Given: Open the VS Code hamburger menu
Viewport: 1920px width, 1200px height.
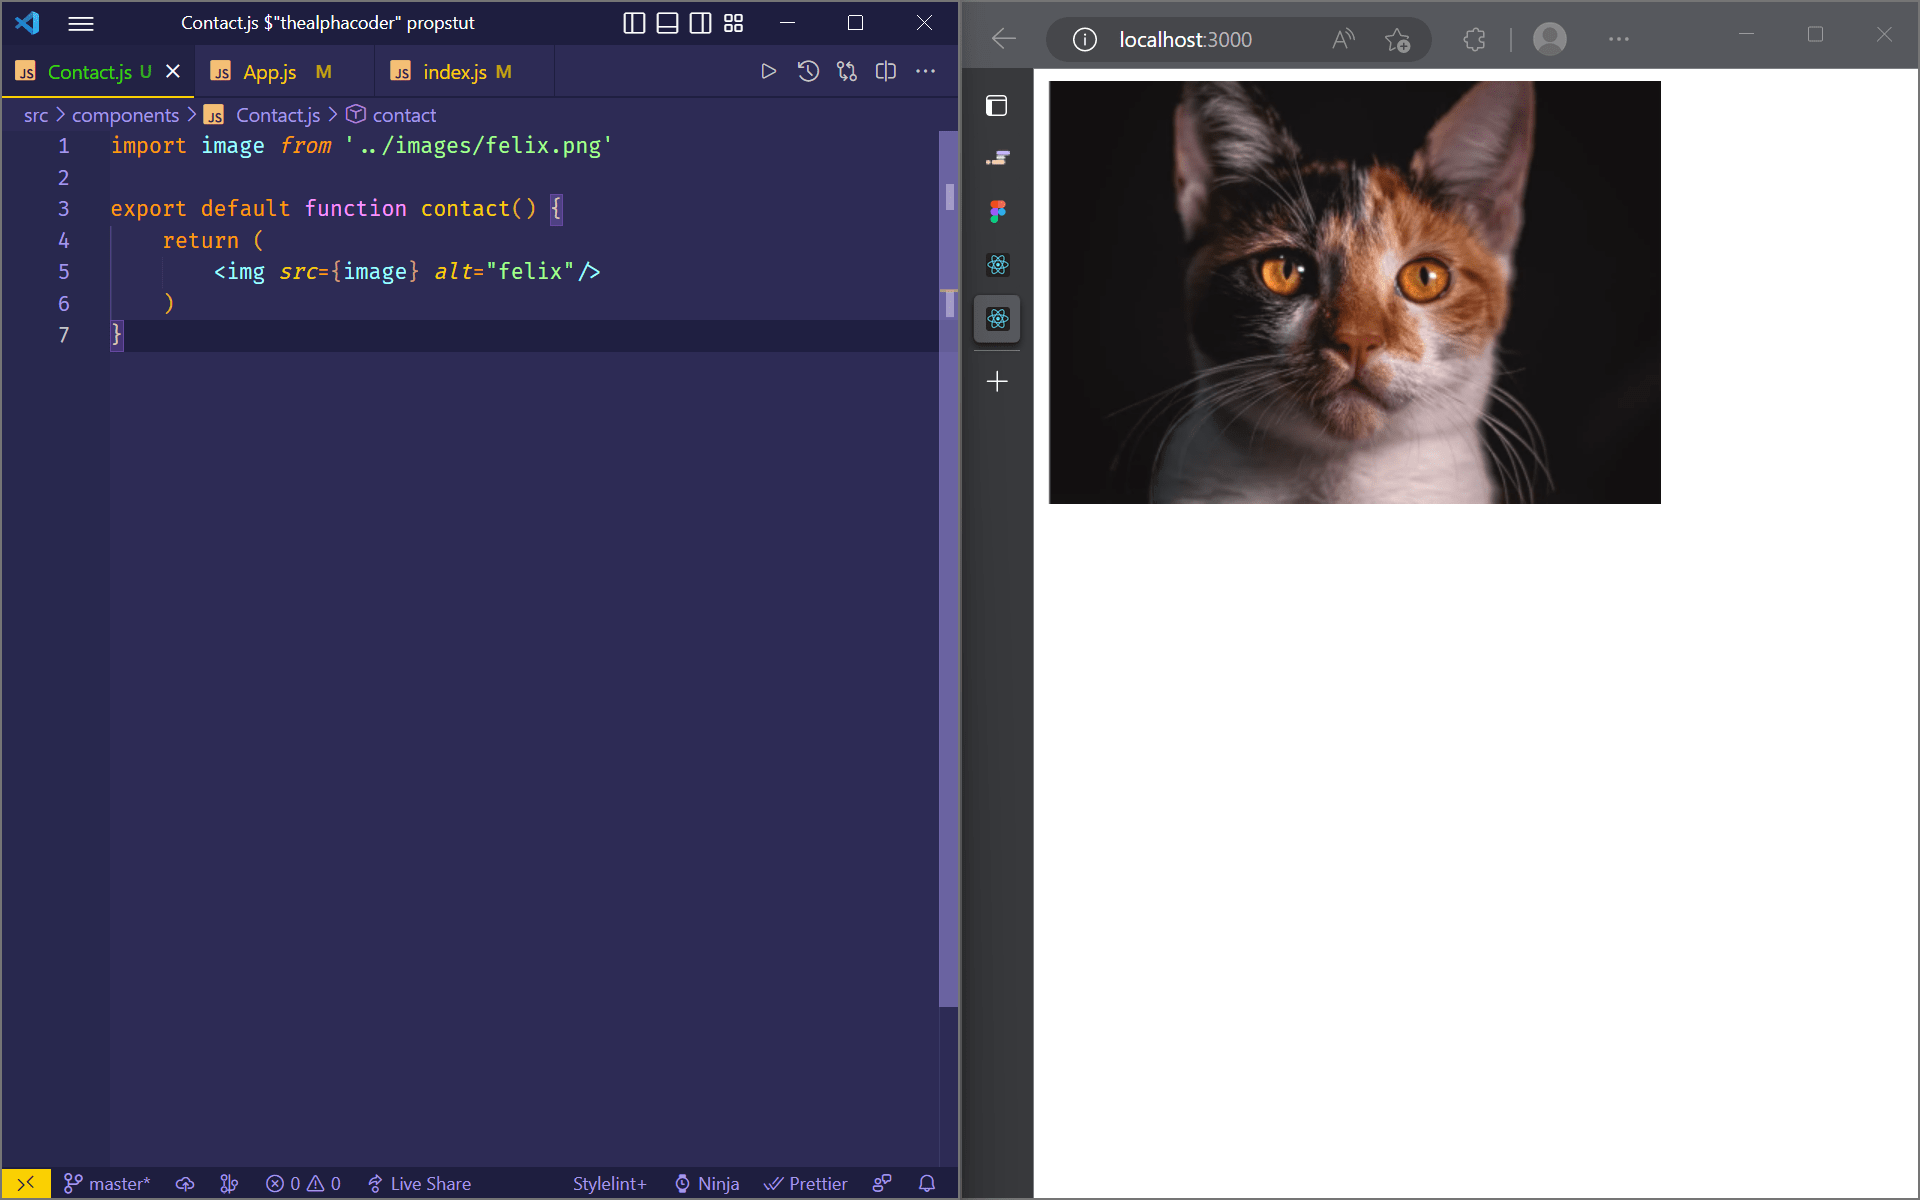Looking at the screenshot, I should coord(81,23).
